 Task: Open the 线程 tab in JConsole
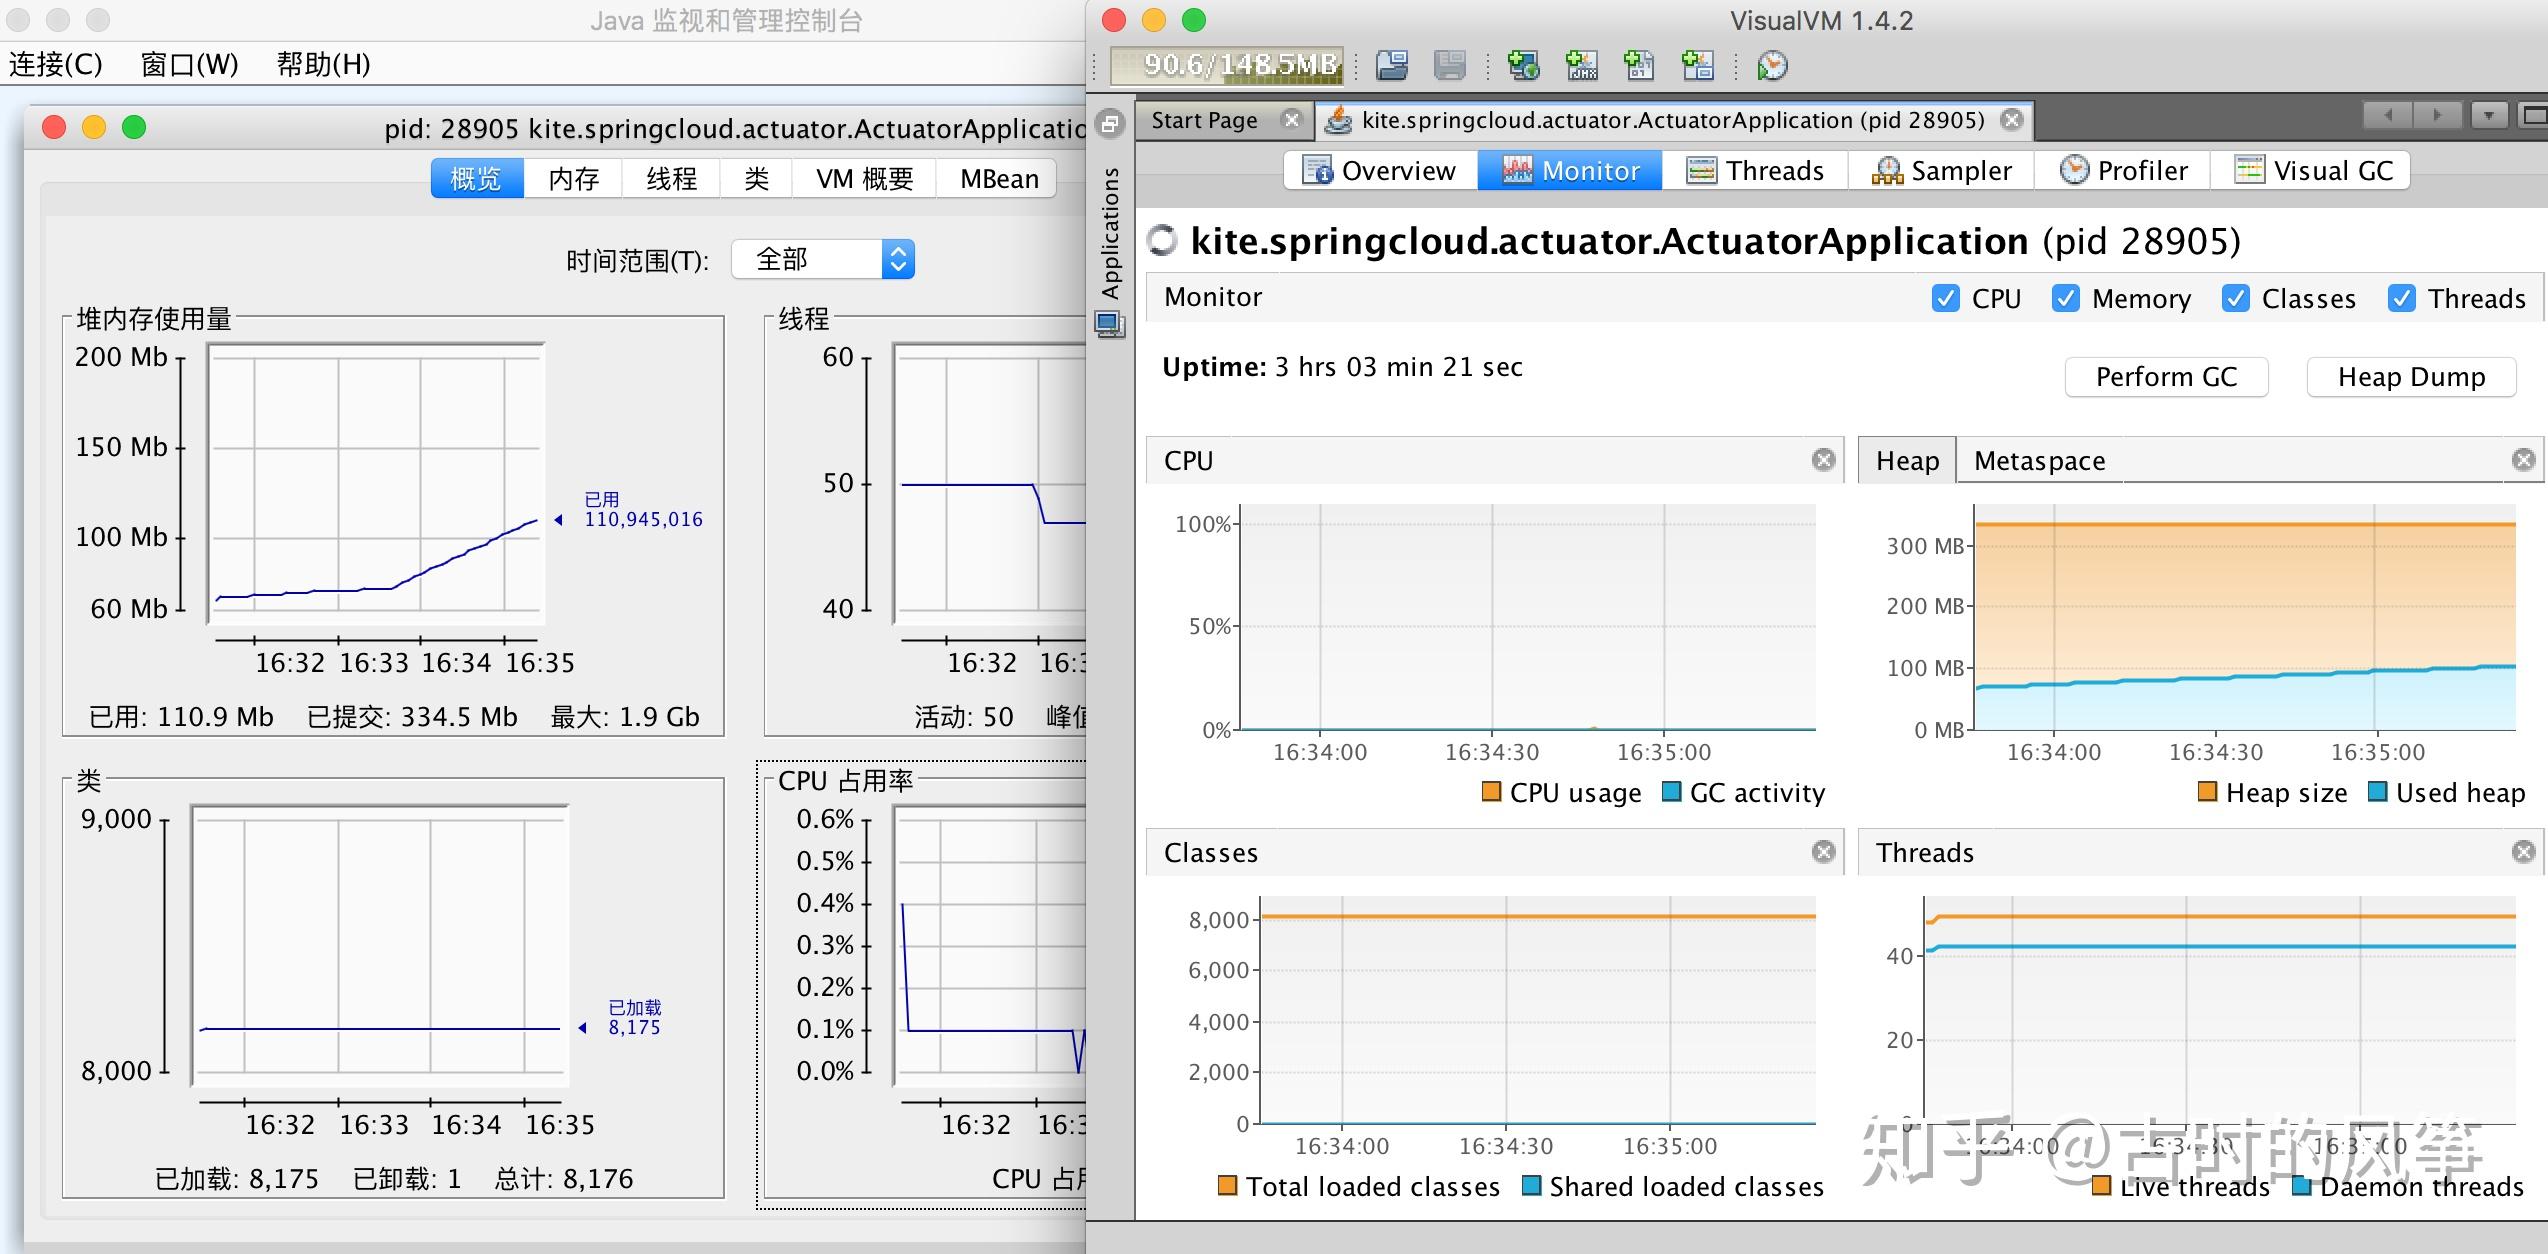671,179
